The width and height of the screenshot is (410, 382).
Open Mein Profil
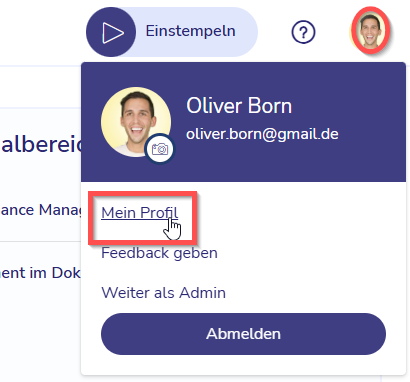tap(139, 213)
